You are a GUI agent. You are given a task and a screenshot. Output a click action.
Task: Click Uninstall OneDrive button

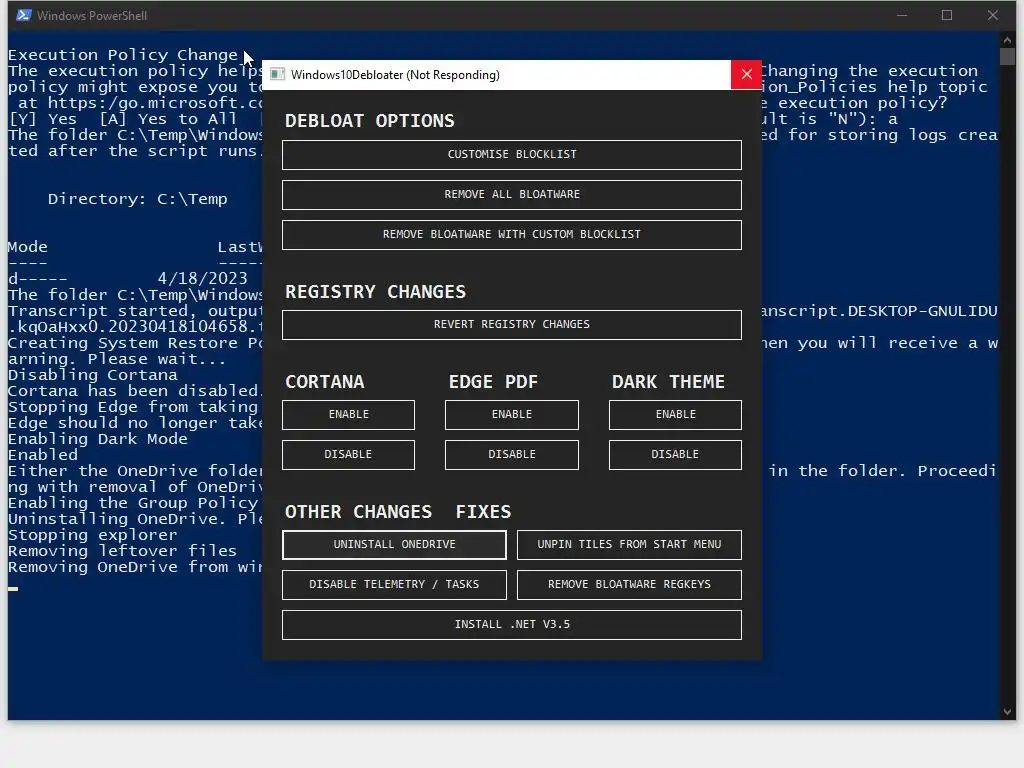point(394,545)
